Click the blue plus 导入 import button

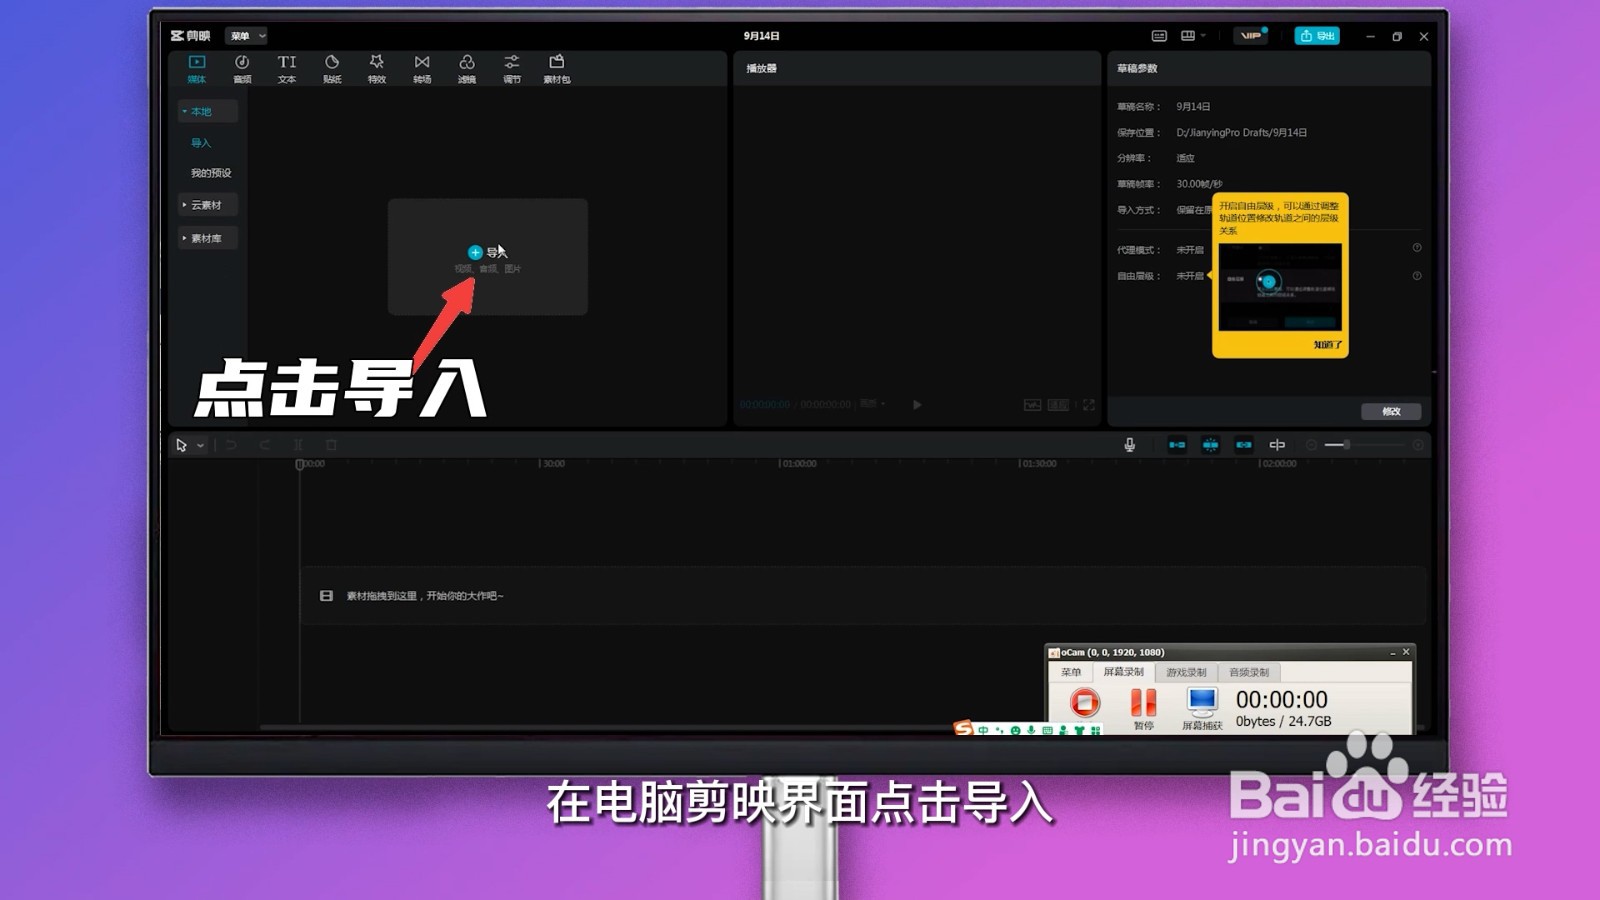coord(488,252)
